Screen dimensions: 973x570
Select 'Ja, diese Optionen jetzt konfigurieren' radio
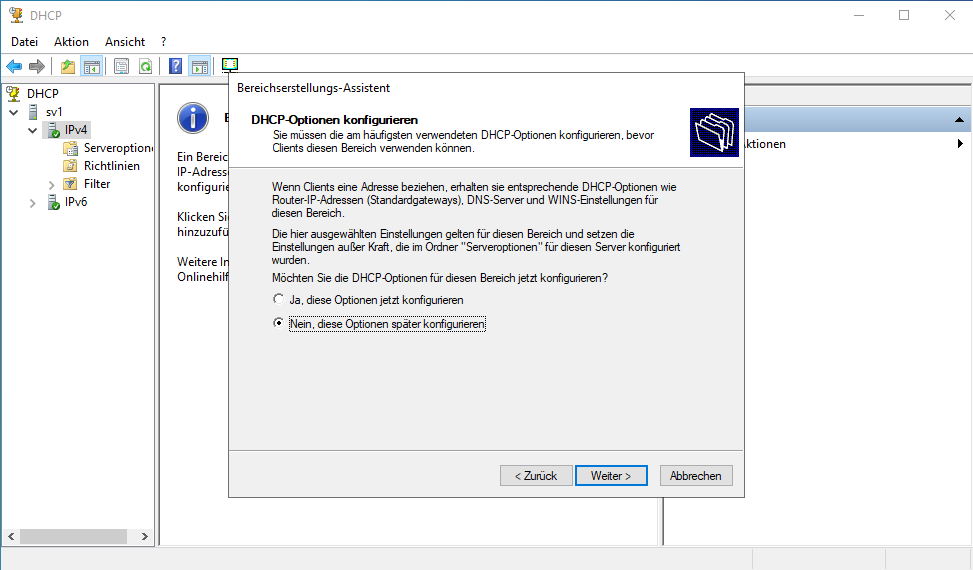tap(279, 300)
